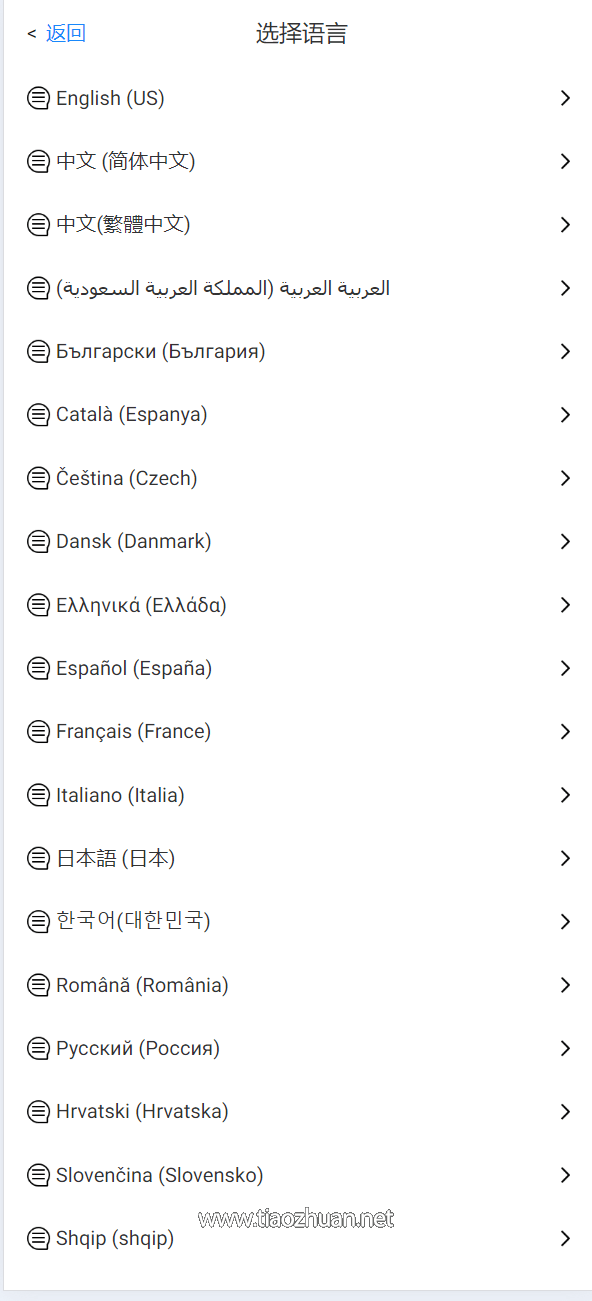Screen dimensions: 592x1301
Task: Click the speech-bubble icon beside English (US)
Action: tap(38, 98)
